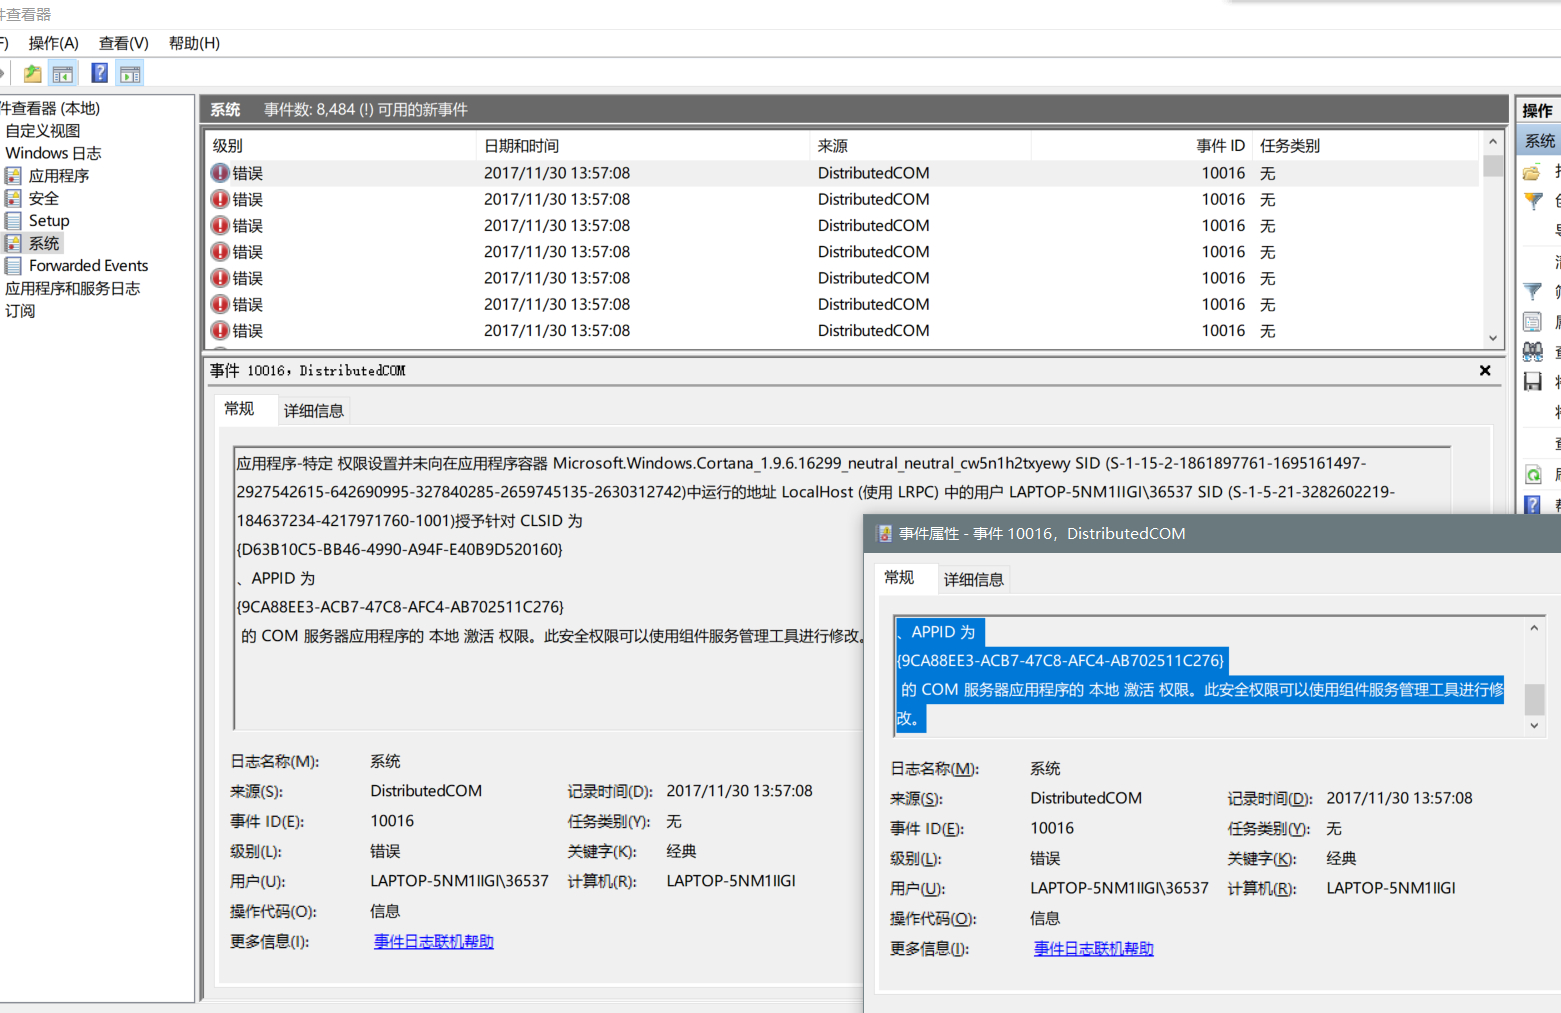Image resolution: width=1561 pixels, height=1013 pixels.
Task: Open 事件日志联机帮助 link in the preview pane
Action: [434, 942]
